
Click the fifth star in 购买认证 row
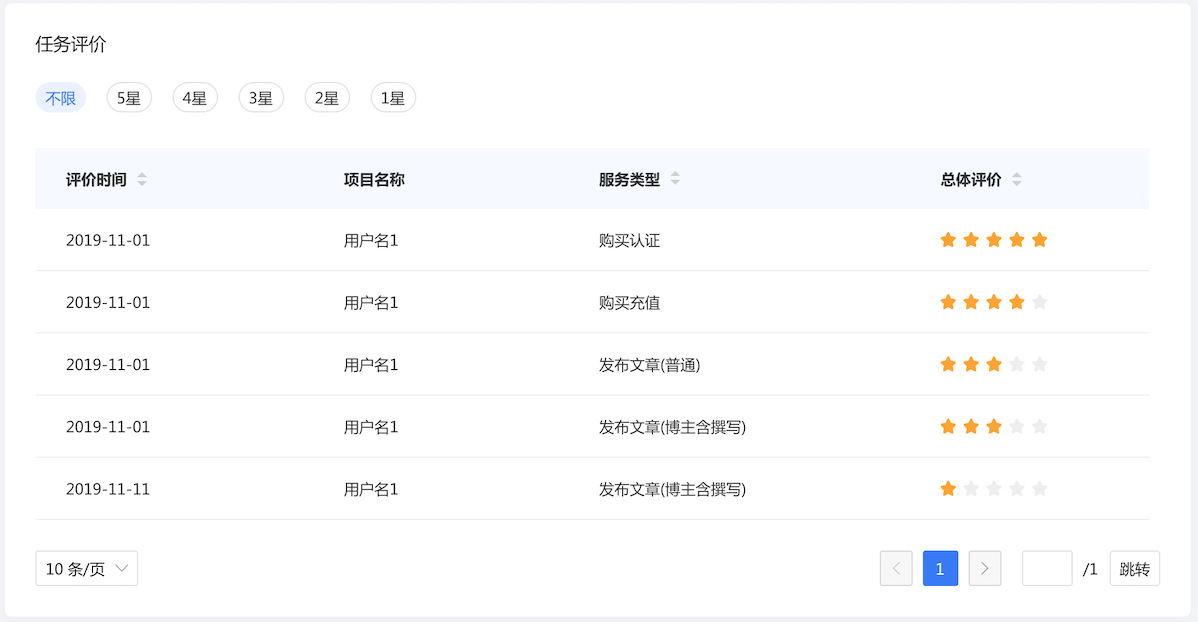tap(1040, 240)
